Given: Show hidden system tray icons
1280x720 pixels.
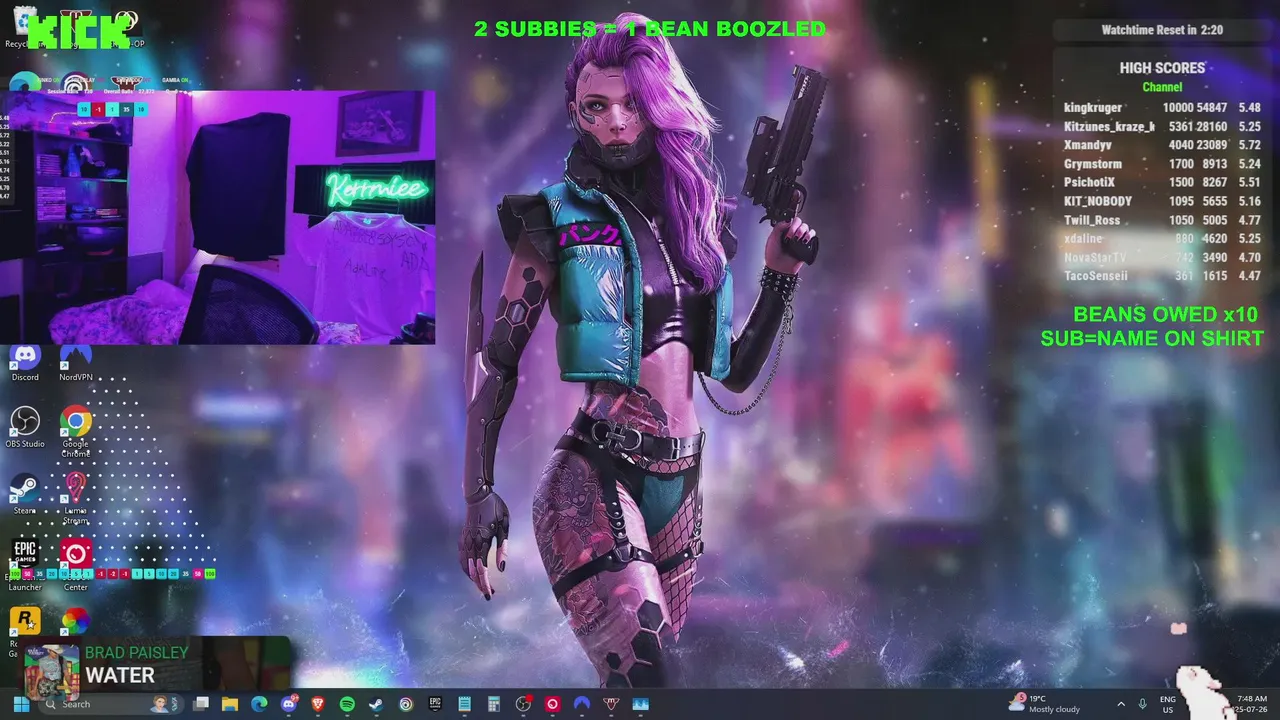Looking at the screenshot, I should 1120,704.
